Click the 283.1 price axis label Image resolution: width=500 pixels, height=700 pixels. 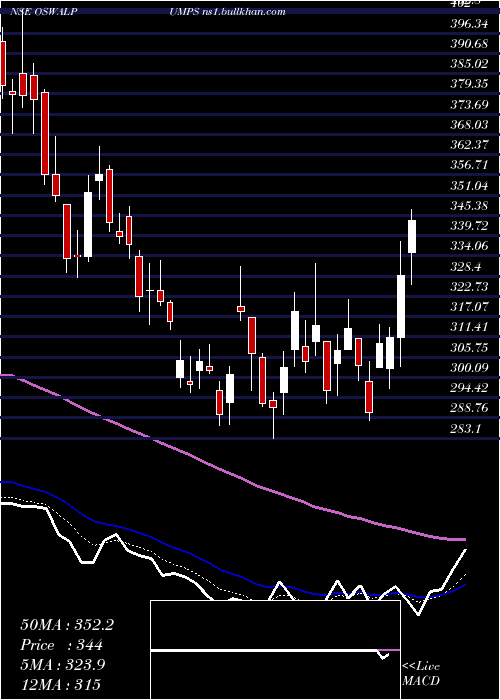(x=466, y=429)
